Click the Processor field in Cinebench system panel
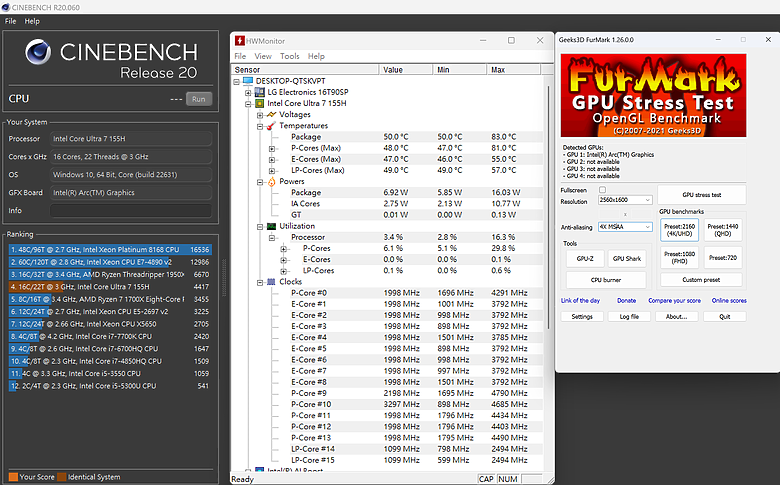This screenshot has width=780, height=485. (x=131, y=139)
